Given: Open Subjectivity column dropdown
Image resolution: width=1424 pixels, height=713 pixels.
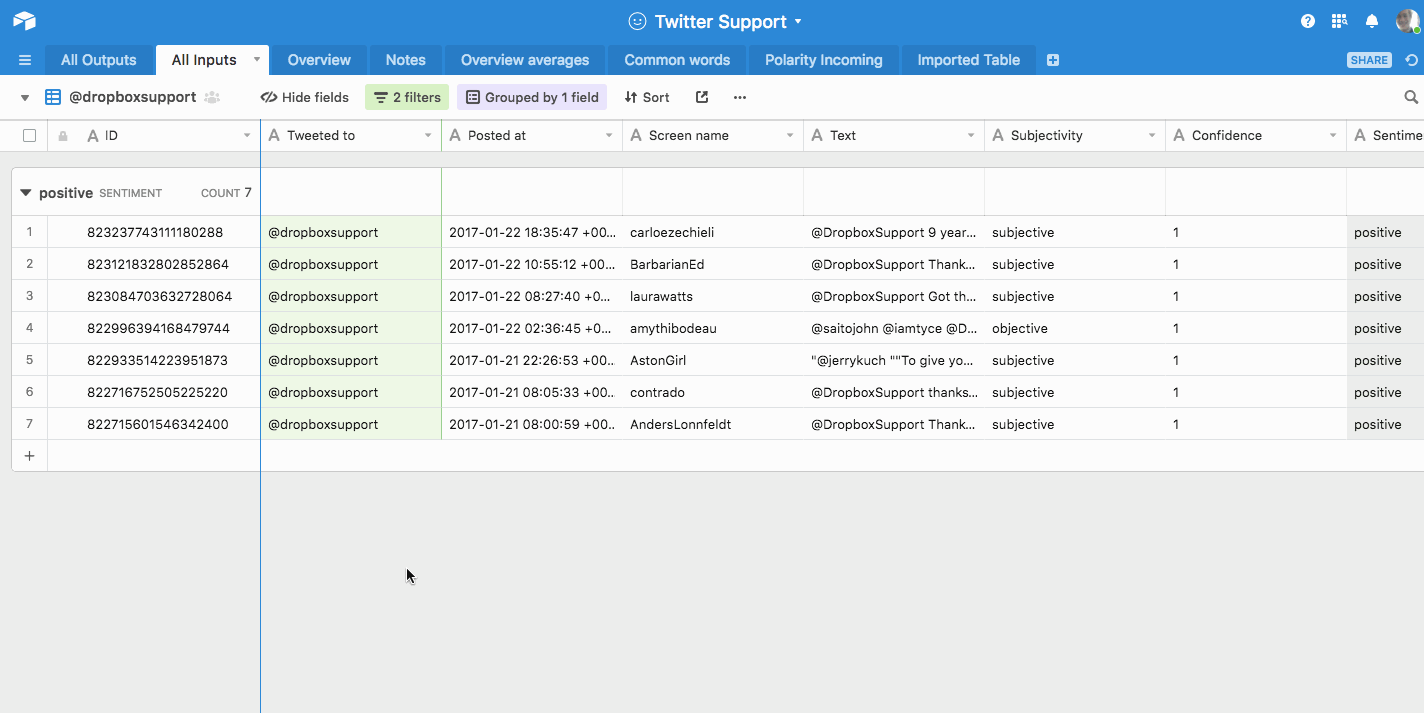Looking at the screenshot, I should [1152, 136].
